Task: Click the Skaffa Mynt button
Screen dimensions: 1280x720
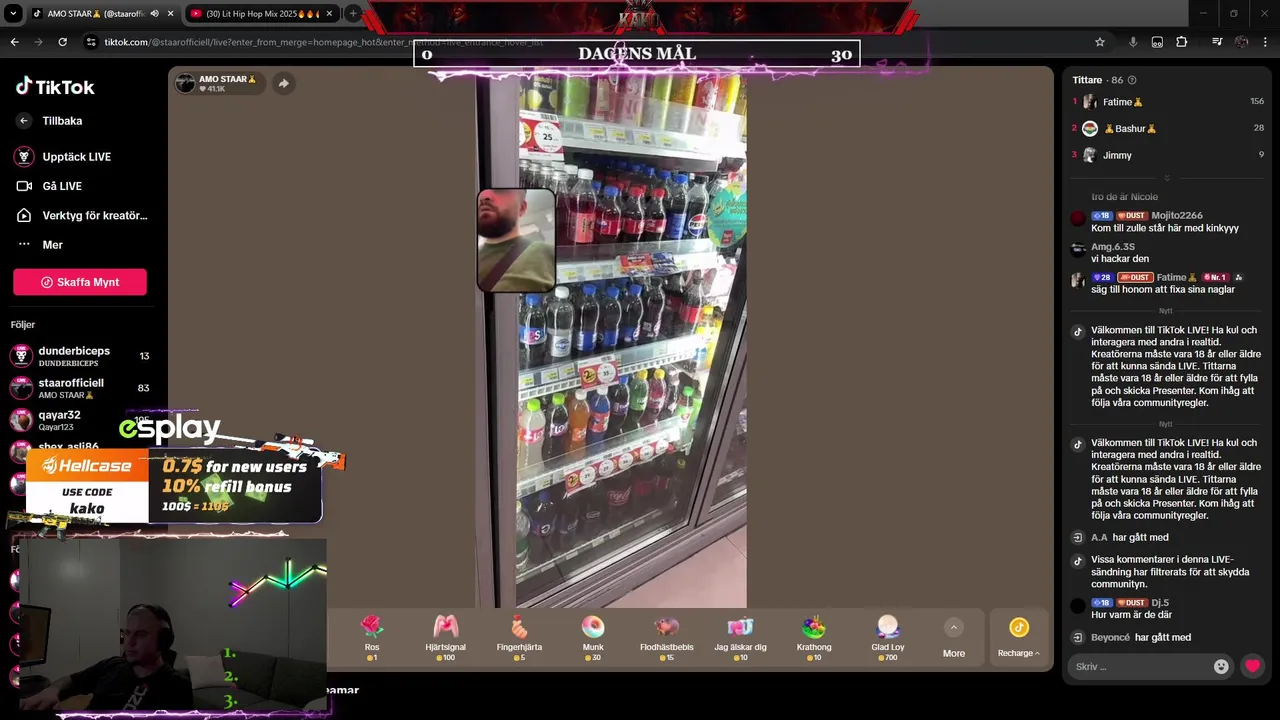Action: pos(80,282)
